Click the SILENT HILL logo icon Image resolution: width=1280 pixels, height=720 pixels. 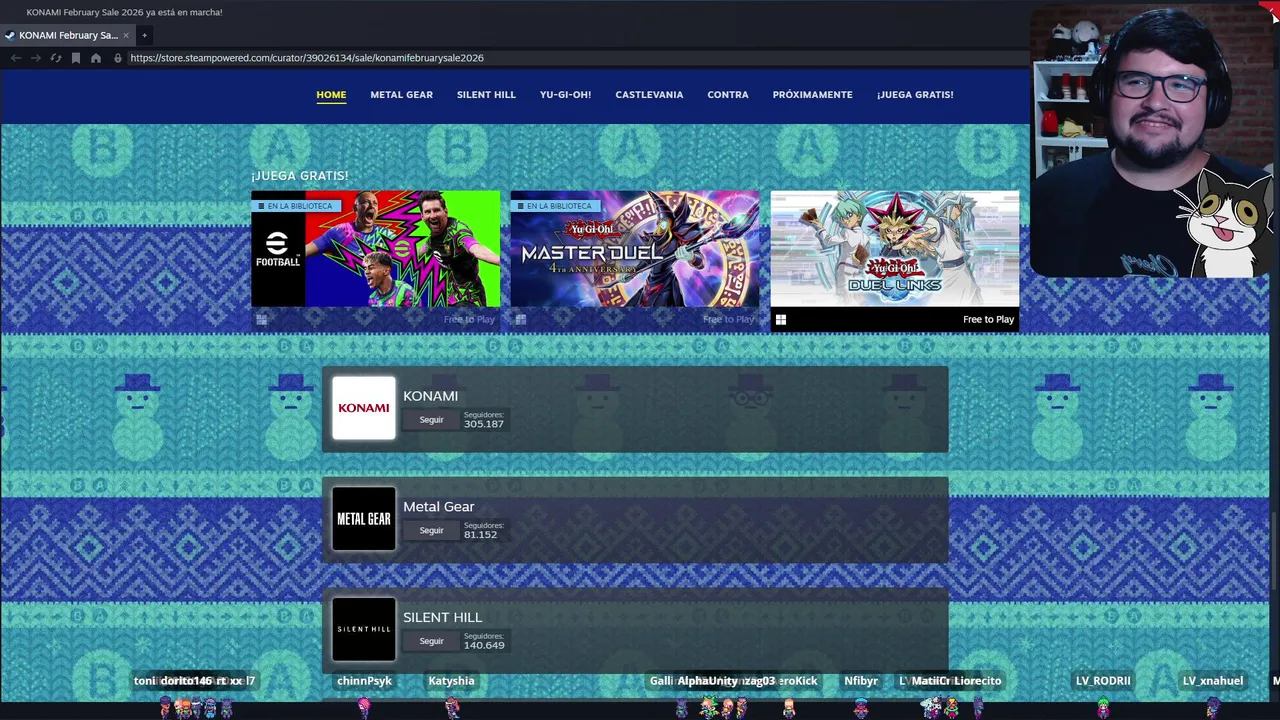[x=364, y=629]
